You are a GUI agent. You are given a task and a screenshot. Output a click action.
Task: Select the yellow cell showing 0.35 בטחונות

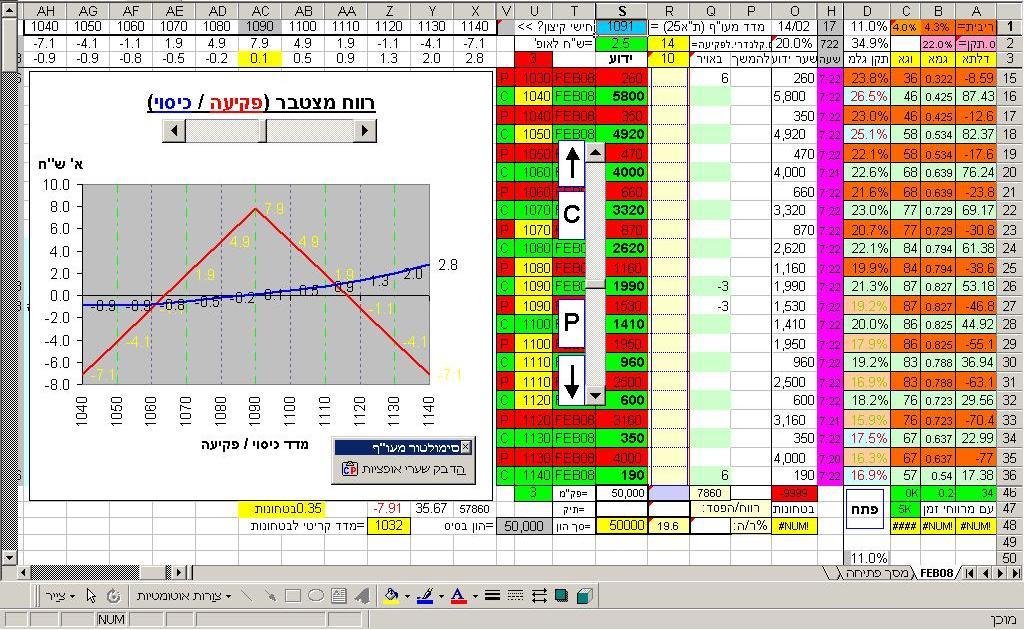[x=280, y=509]
